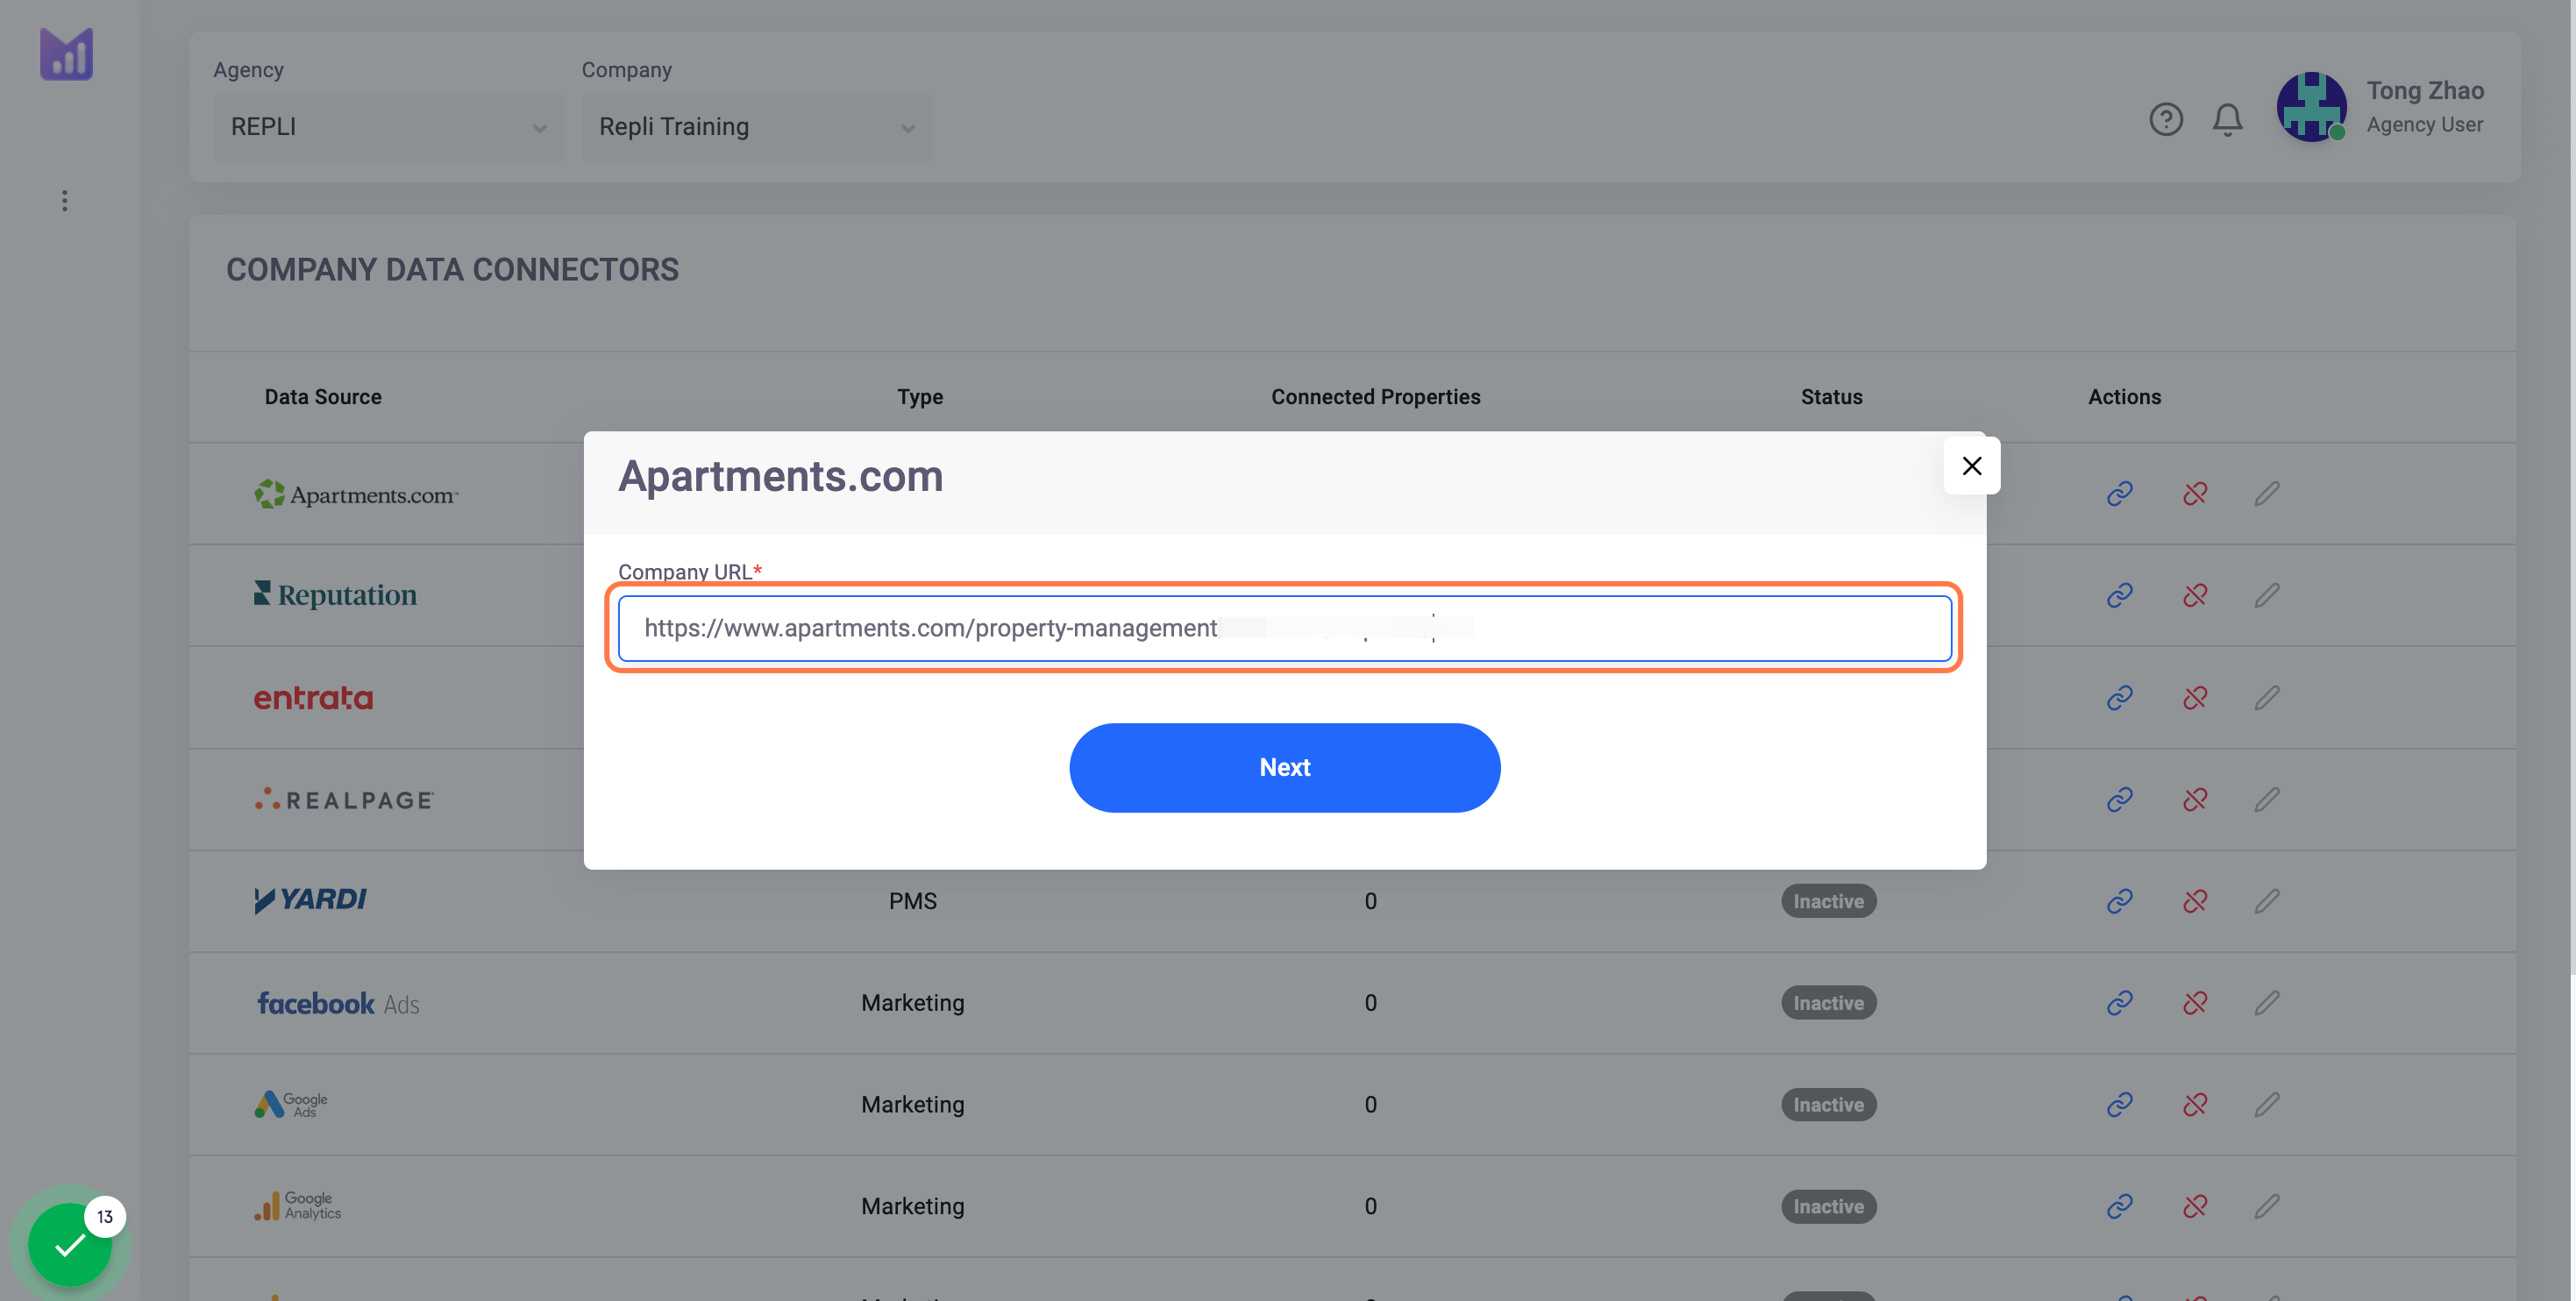Expand the Agency dropdown showing REPLI

coord(389,127)
